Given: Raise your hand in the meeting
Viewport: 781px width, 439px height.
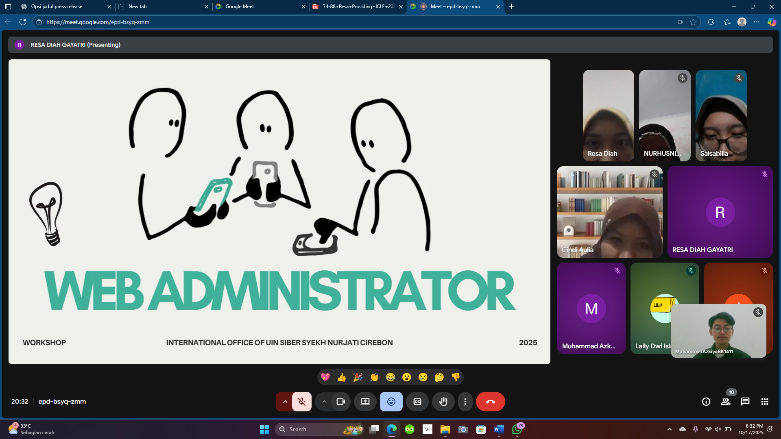Looking at the screenshot, I should coord(443,402).
